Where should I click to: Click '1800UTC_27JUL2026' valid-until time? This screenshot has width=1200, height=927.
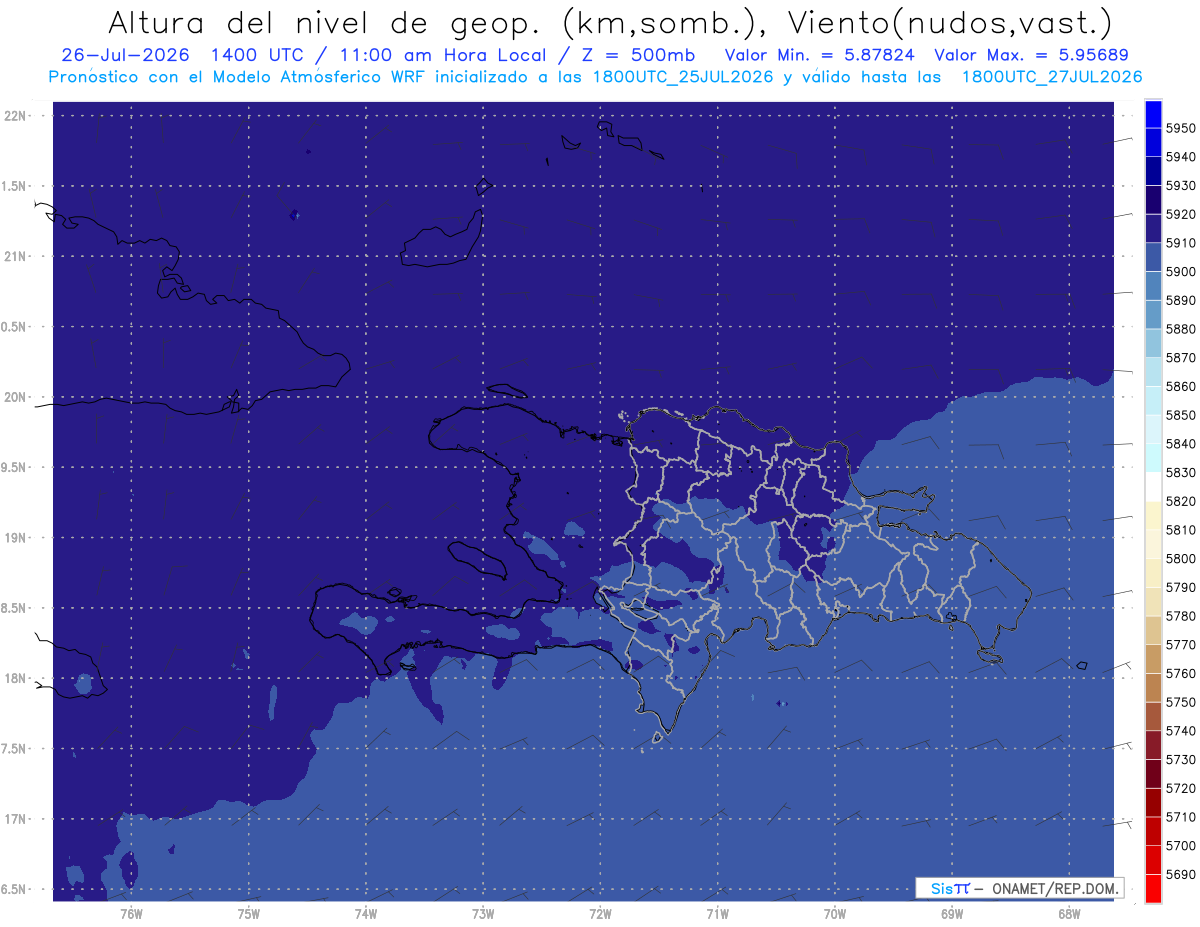[x=1052, y=77]
